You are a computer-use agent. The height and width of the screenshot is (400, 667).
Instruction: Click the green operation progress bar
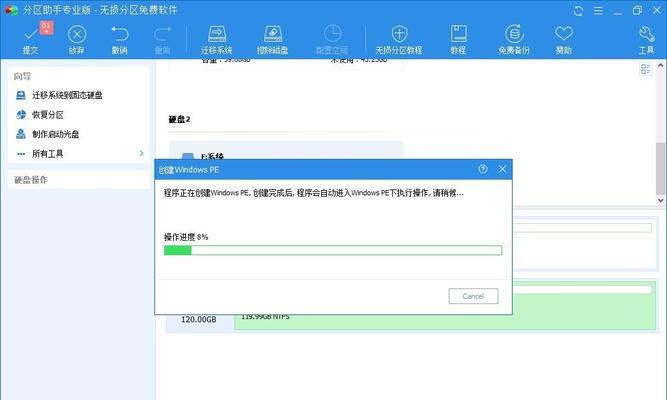click(x=333, y=250)
